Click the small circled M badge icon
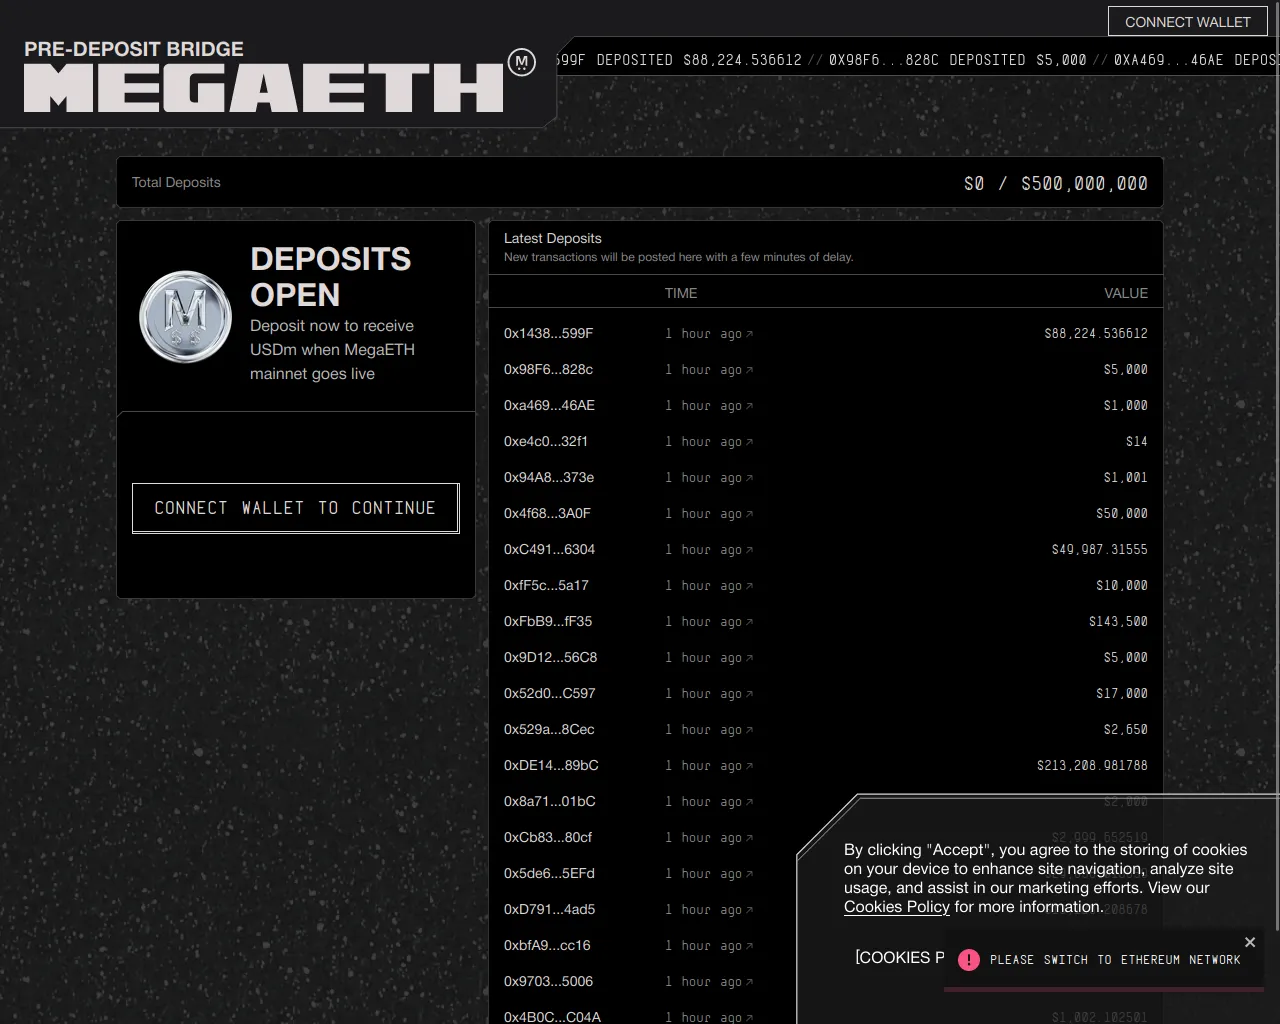The width and height of the screenshot is (1280, 1024). [521, 62]
